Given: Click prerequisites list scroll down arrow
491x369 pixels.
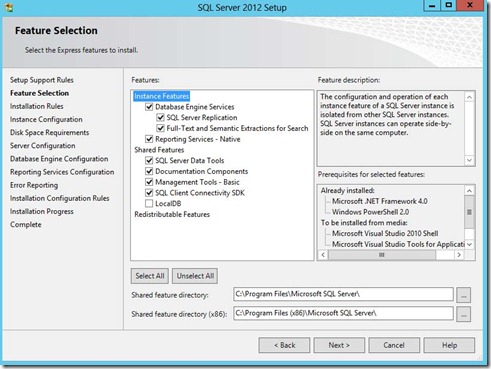Looking at the screenshot, I should [x=469, y=244].
